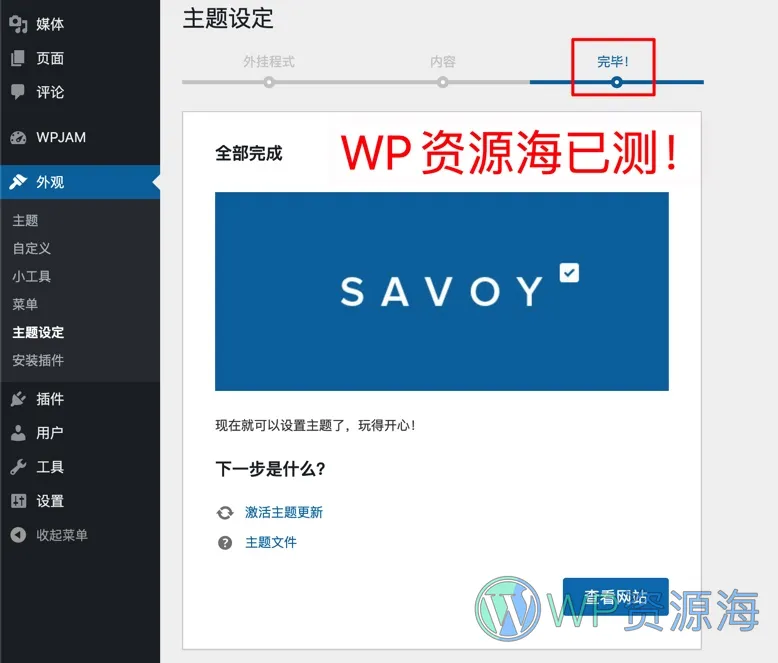Open the 媒体 menu item
The height and width of the screenshot is (663, 778).
(80, 24)
